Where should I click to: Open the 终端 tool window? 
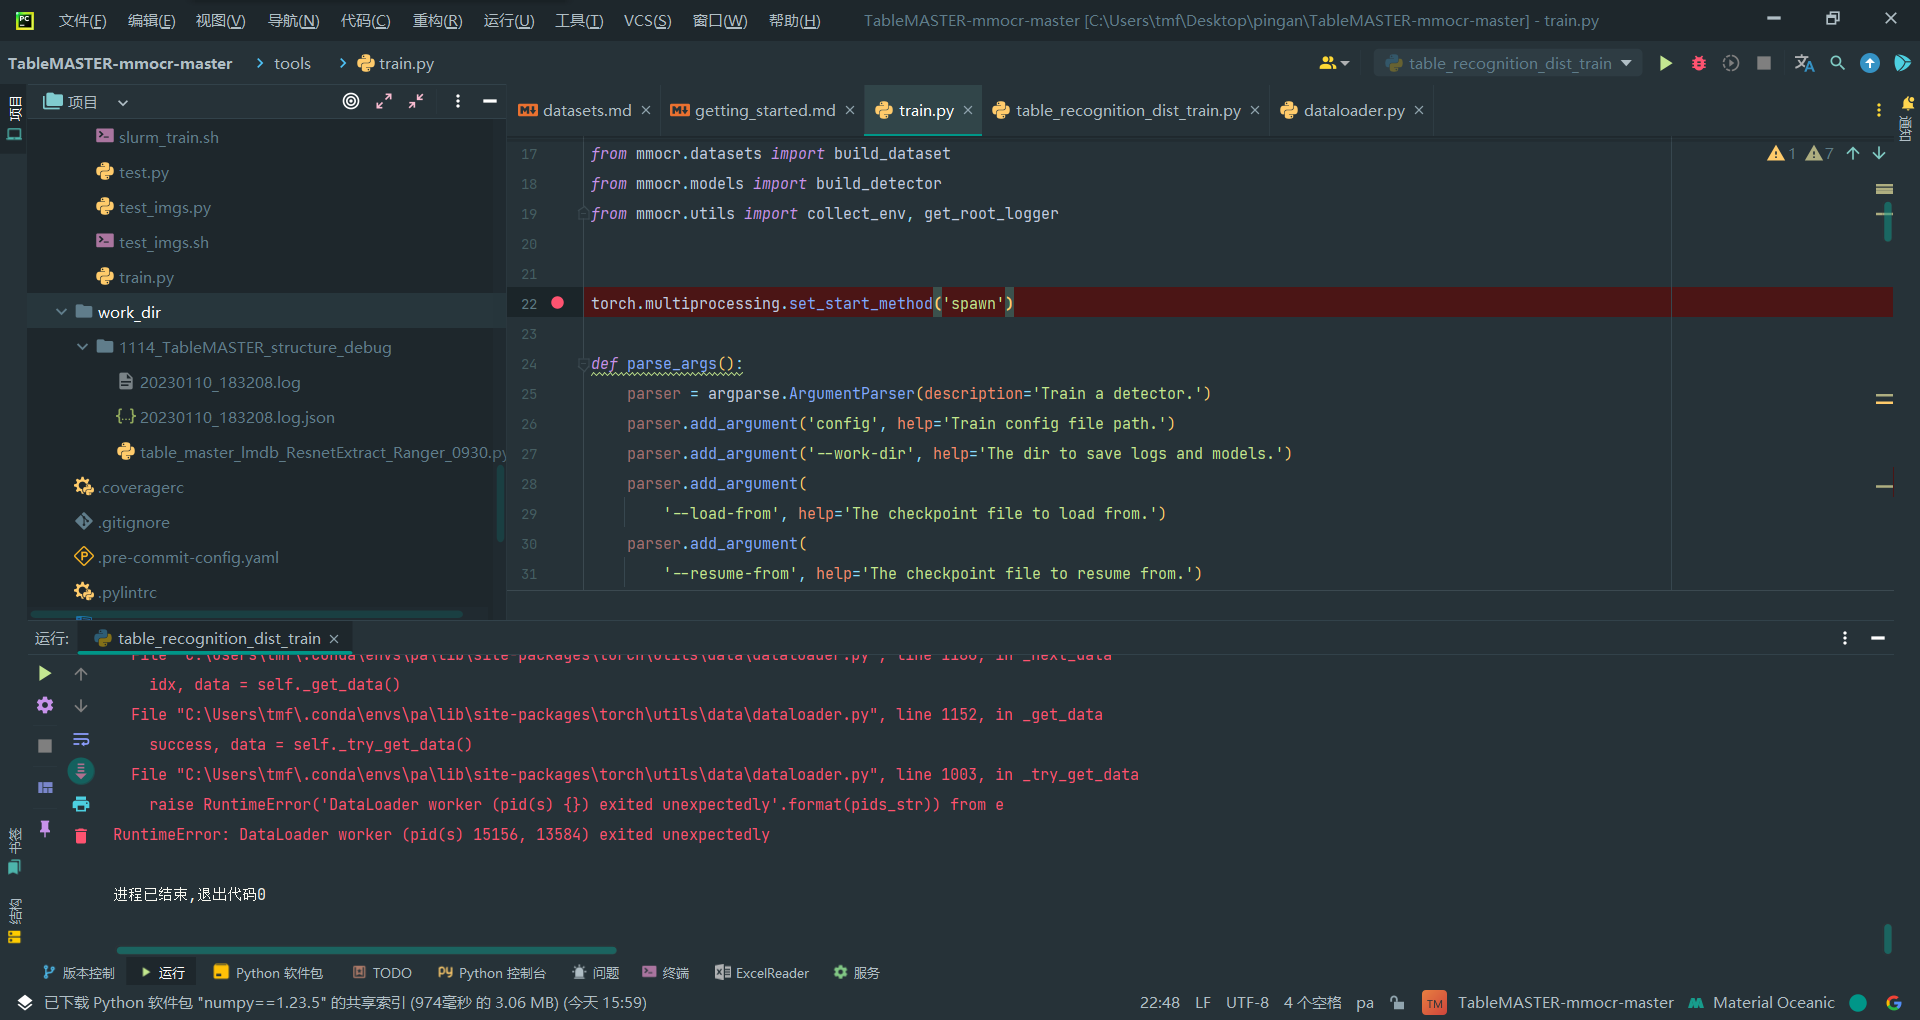(665, 973)
